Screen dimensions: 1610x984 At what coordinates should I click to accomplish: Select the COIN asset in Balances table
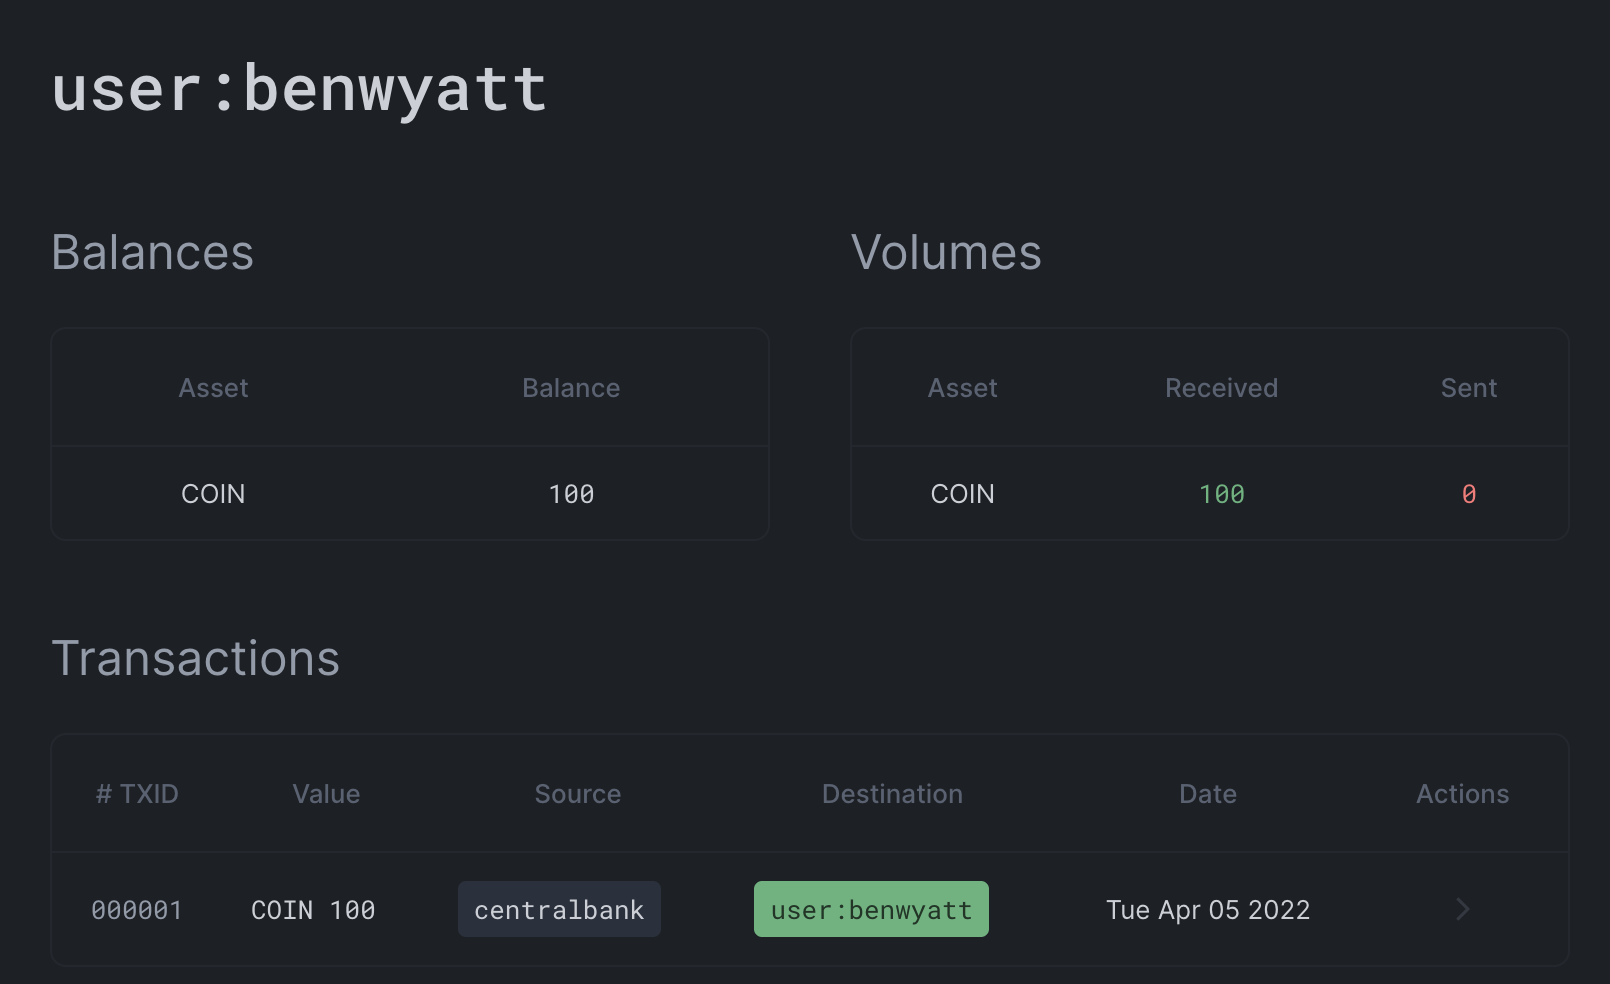point(213,494)
